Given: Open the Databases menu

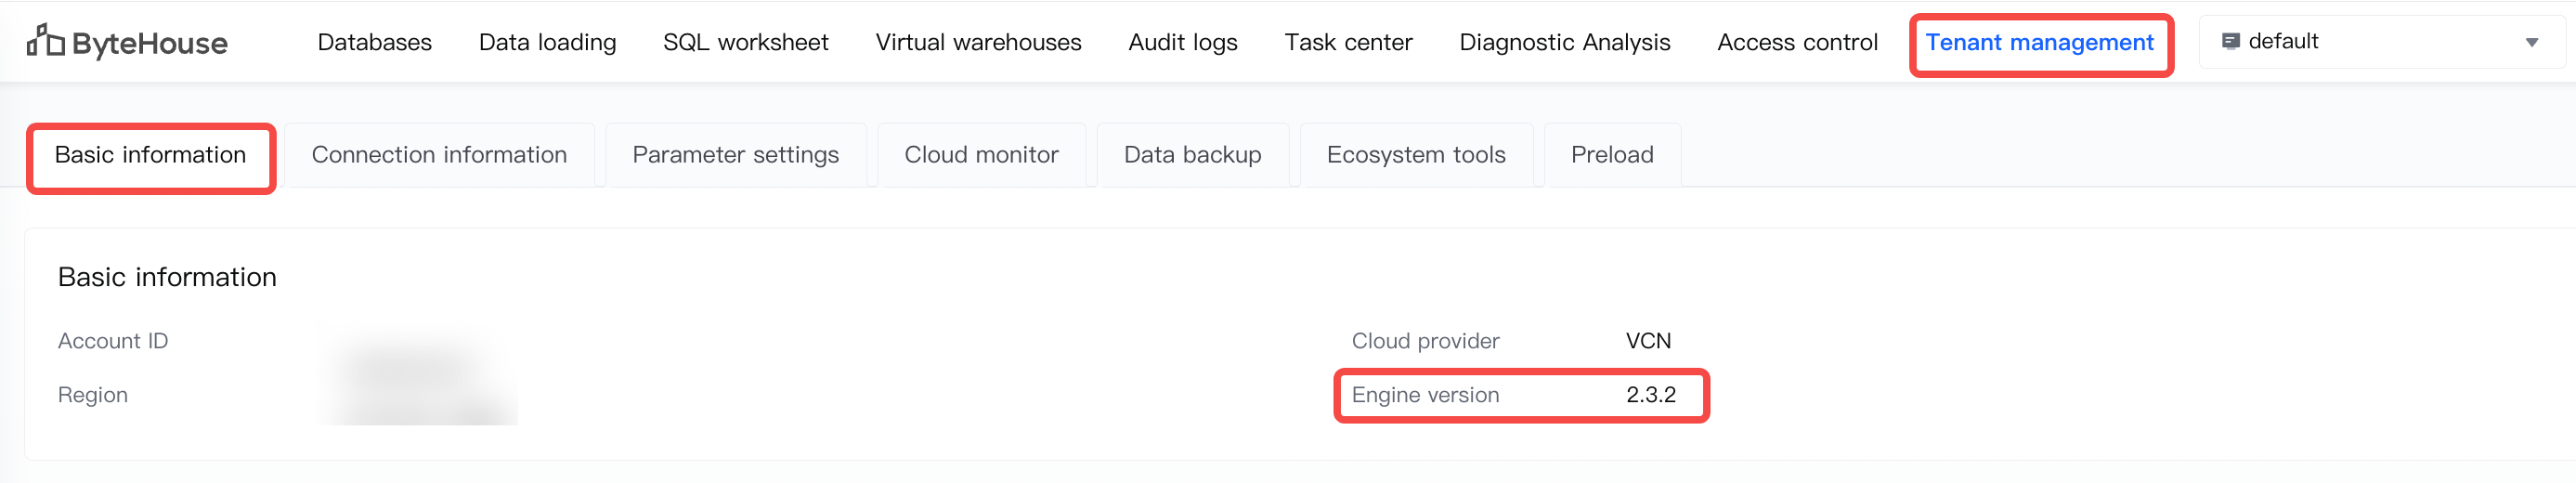Looking at the screenshot, I should [x=374, y=42].
